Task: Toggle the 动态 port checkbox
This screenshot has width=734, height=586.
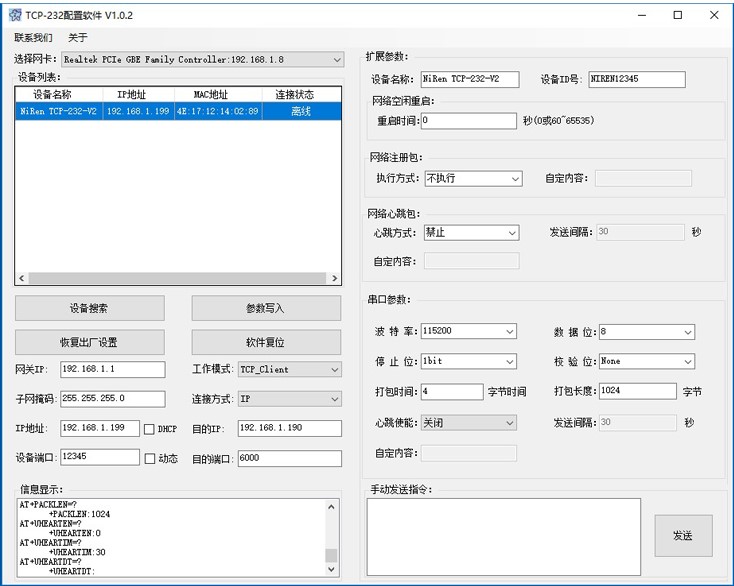Action: coord(150,459)
